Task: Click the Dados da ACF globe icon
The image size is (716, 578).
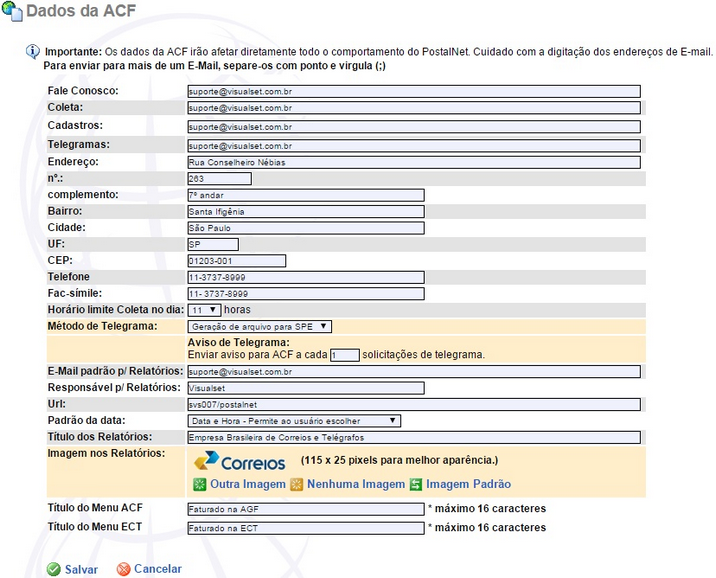Action: (12, 11)
